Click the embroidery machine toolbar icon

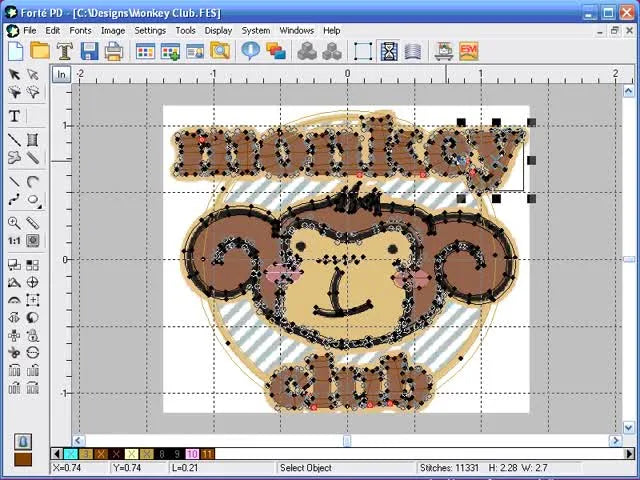pos(444,51)
